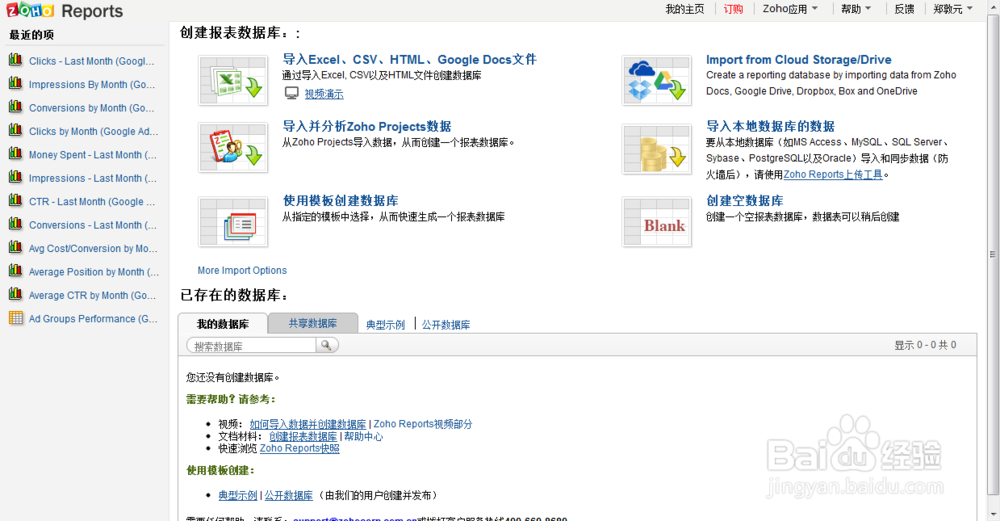Click 公开数据库 link under 使用模板创建
This screenshot has width=1000, height=521.
click(x=289, y=495)
